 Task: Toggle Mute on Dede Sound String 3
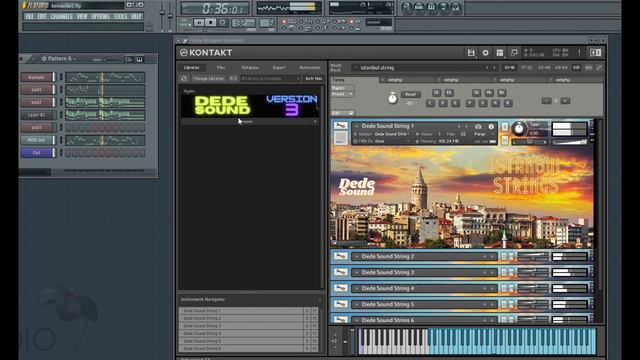pyautogui.click(x=511, y=272)
